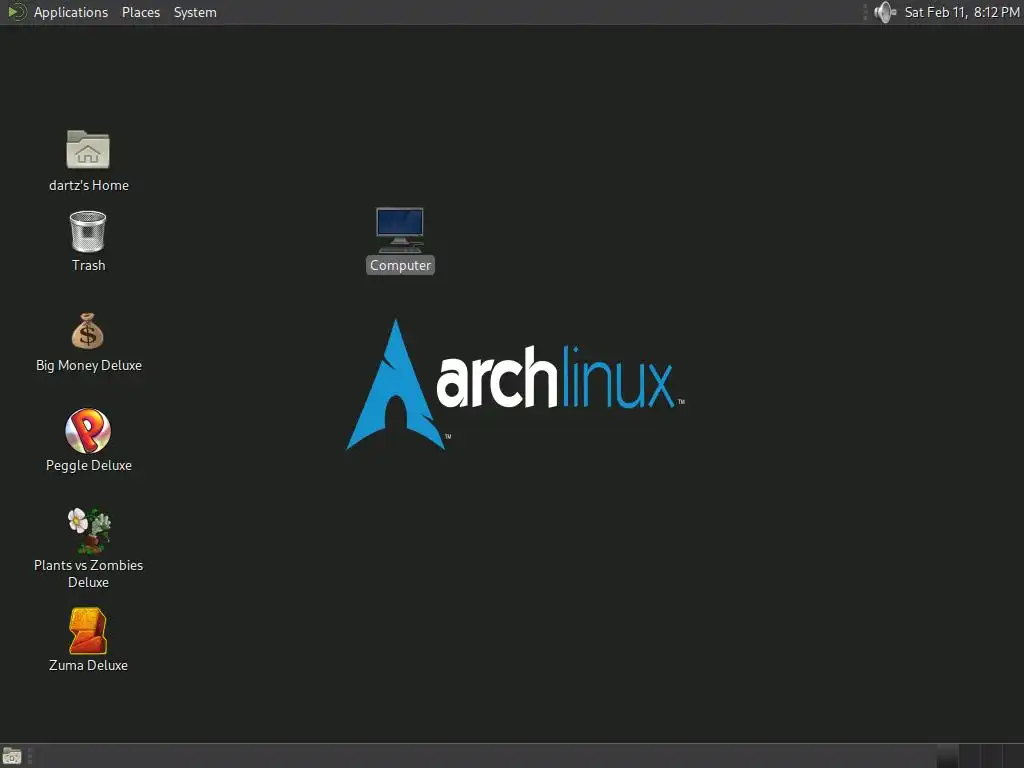Open the System menu

click(195, 12)
